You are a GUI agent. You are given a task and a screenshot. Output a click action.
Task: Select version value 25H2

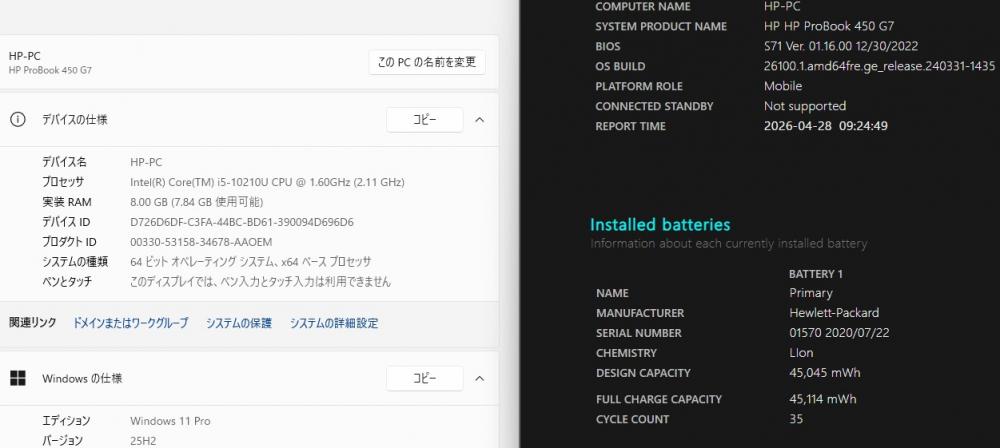[143, 441]
